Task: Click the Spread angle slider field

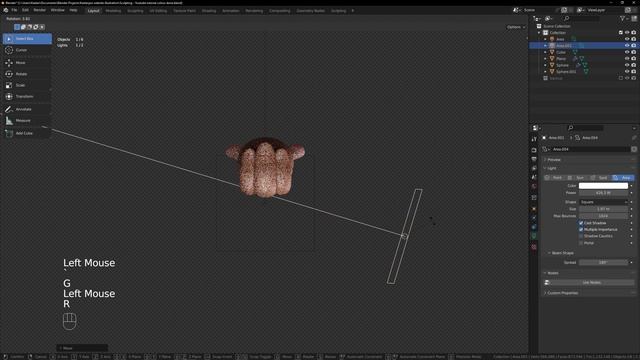Action: click(x=603, y=263)
